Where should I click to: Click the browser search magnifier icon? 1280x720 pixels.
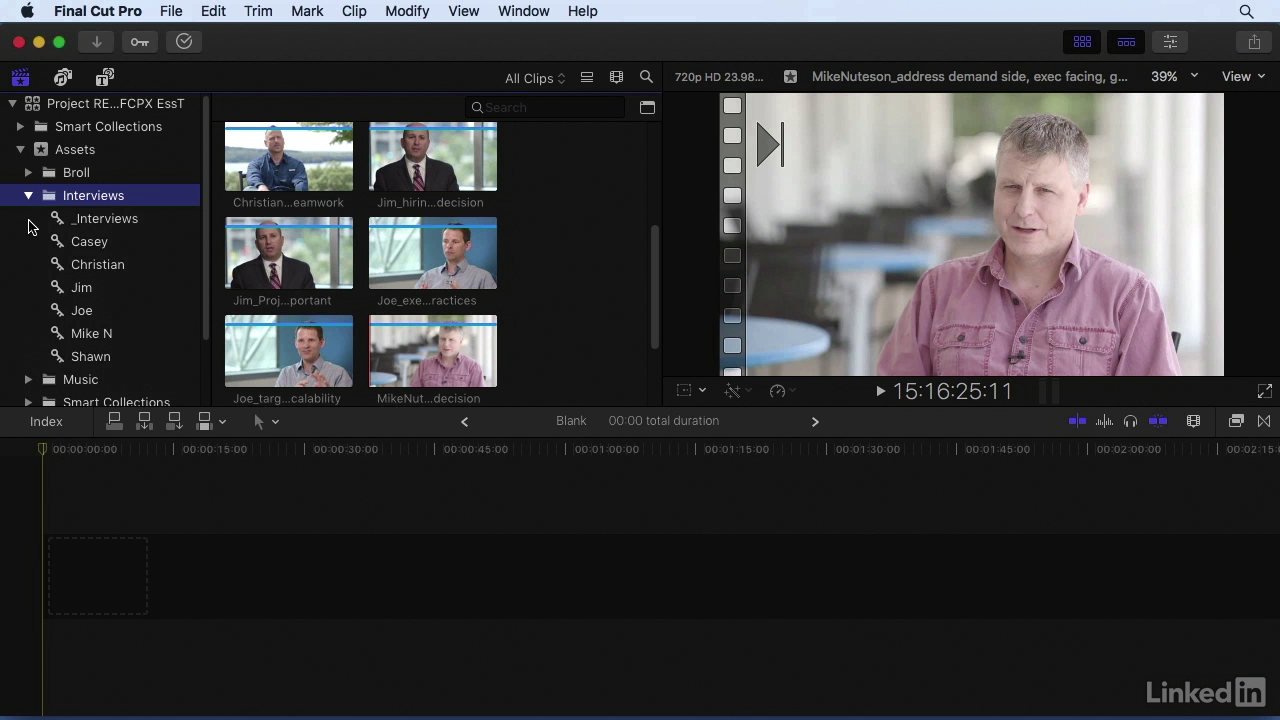pos(646,77)
